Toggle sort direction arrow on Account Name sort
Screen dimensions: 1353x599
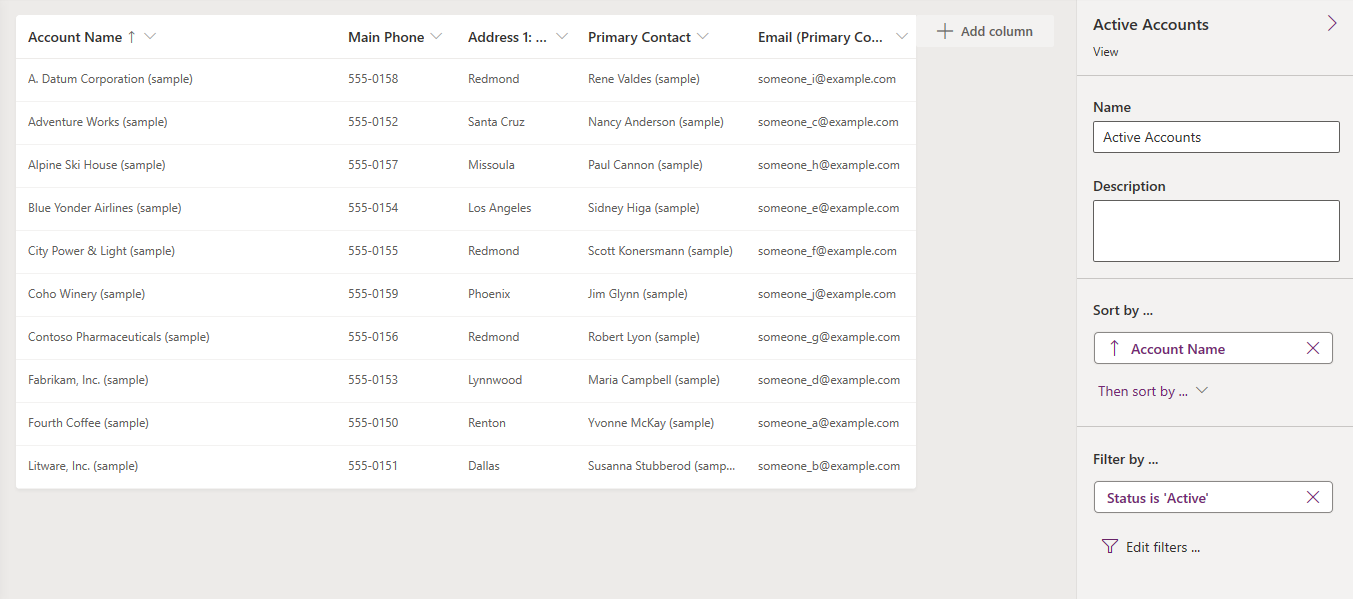point(1114,348)
